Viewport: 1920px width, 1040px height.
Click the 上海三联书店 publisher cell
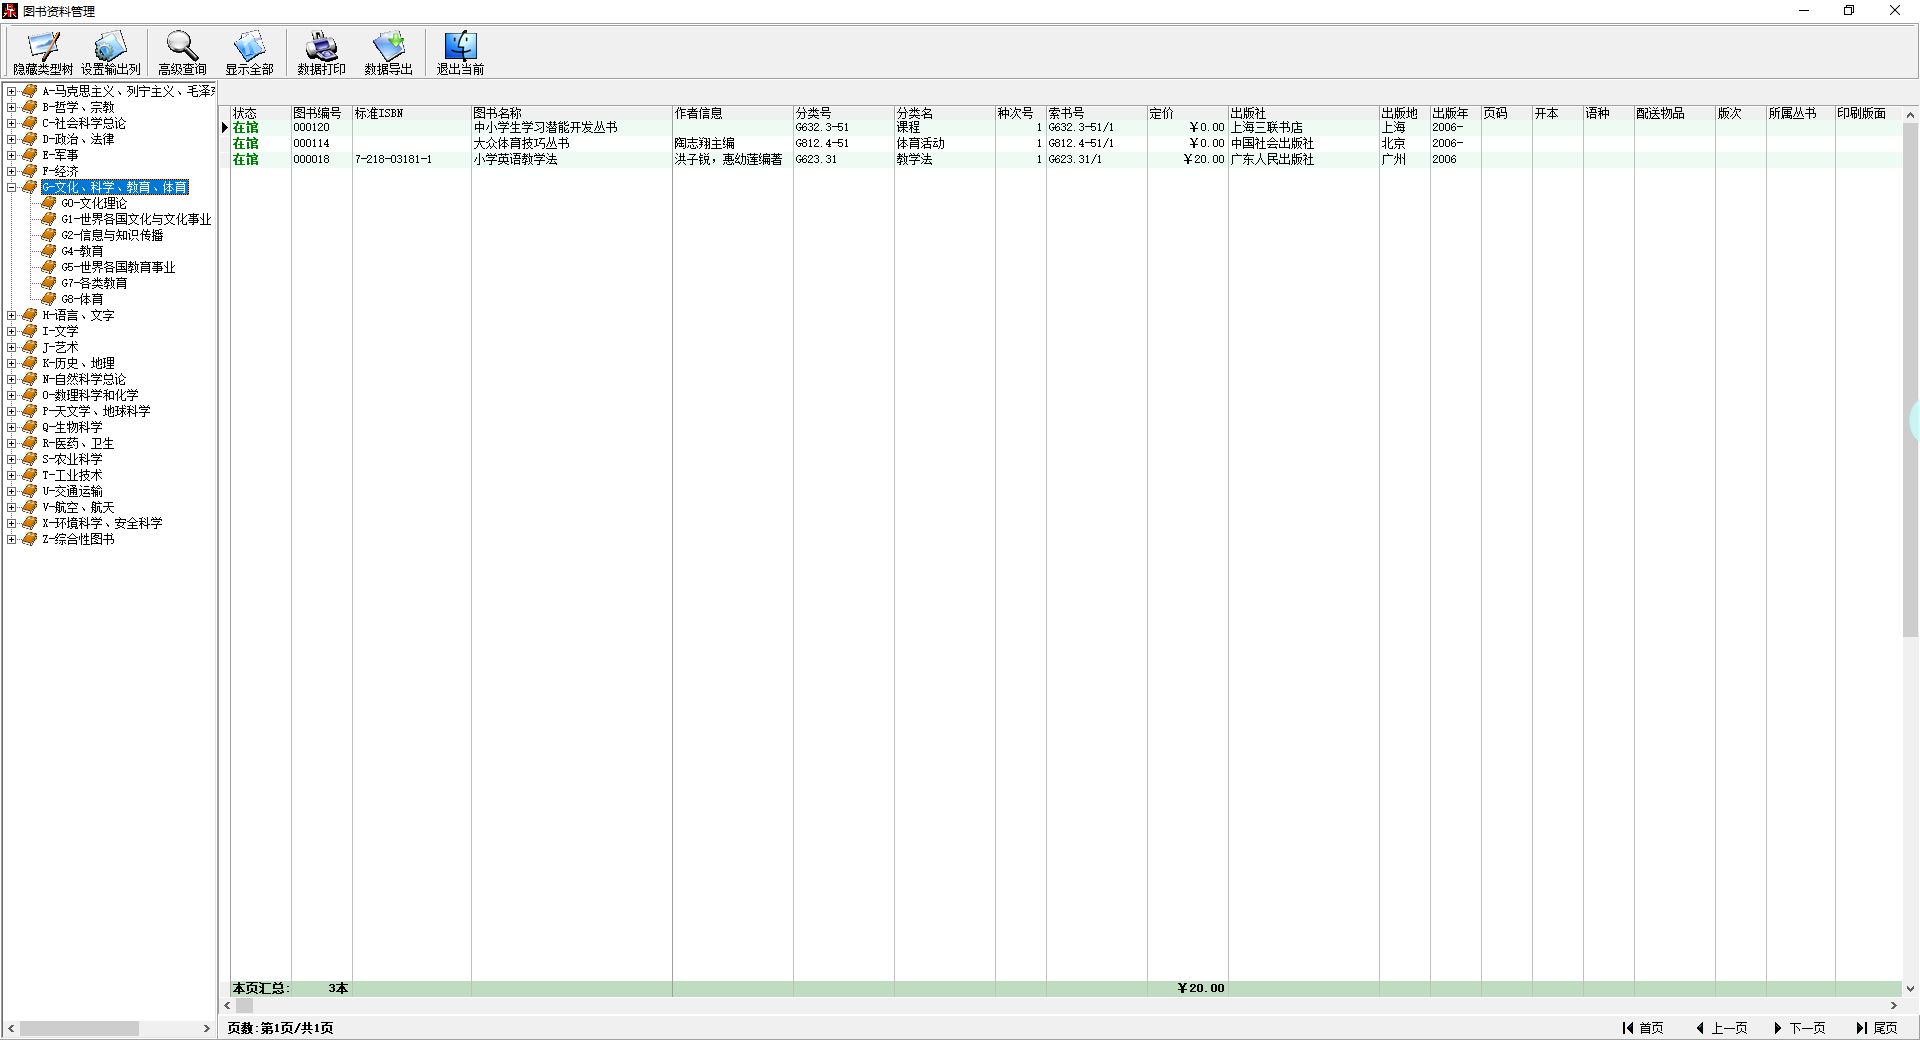[x=1304, y=127]
